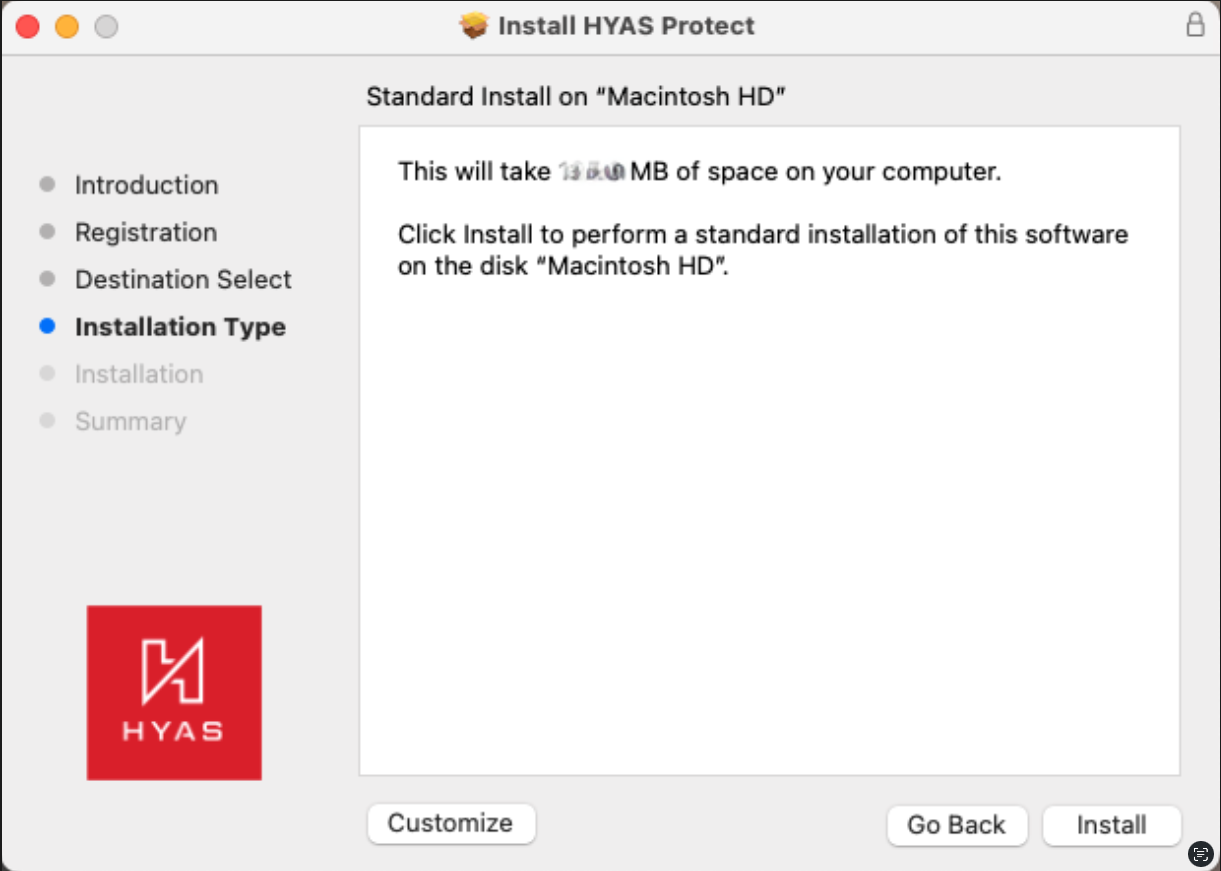Select the Introduction step label
This screenshot has width=1221, height=871.
146,185
